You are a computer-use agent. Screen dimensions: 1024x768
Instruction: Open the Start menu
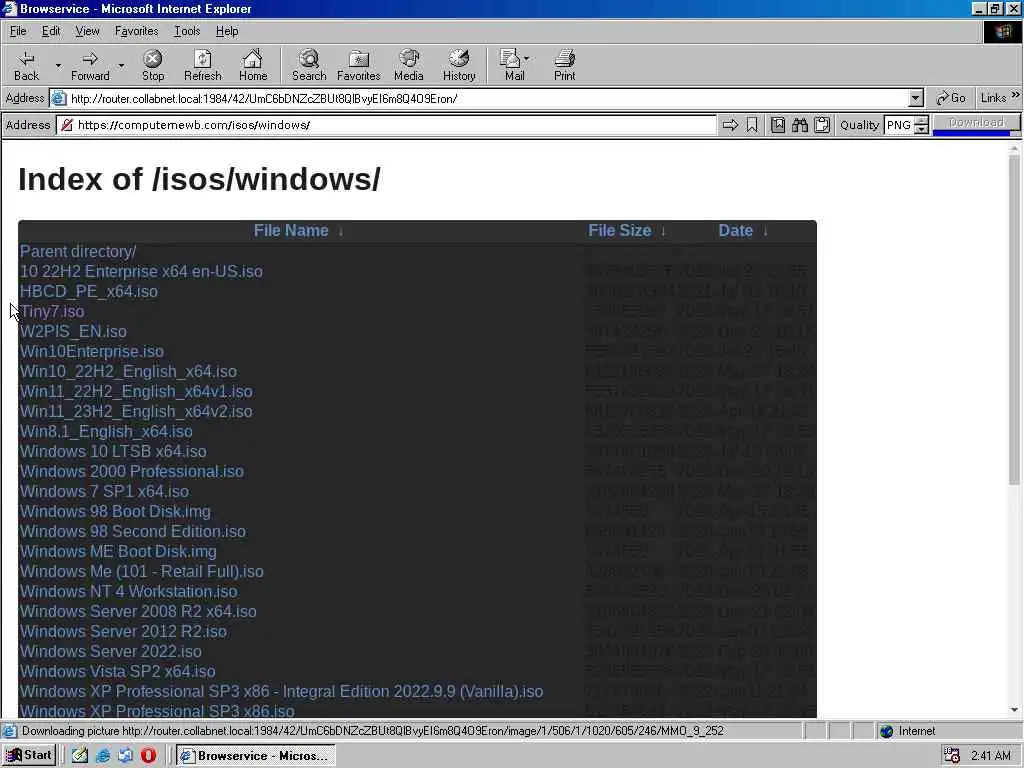(x=29, y=756)
